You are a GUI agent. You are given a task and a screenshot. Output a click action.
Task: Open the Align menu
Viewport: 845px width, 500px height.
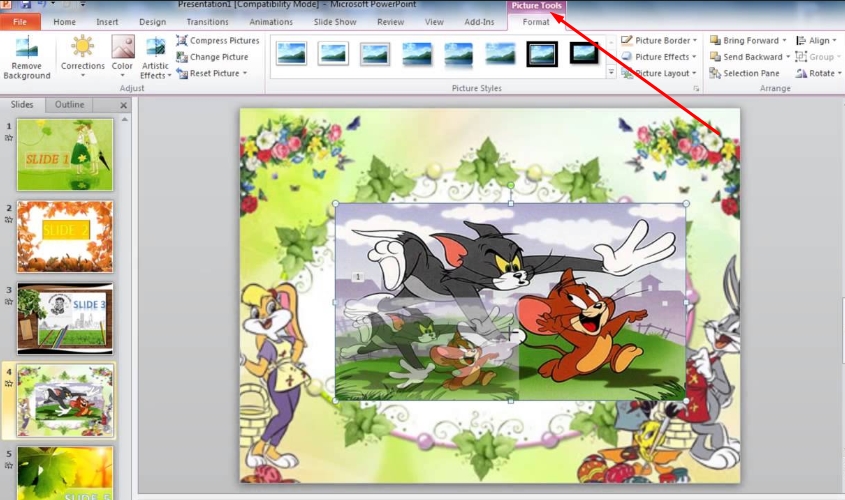click(816, 40)
